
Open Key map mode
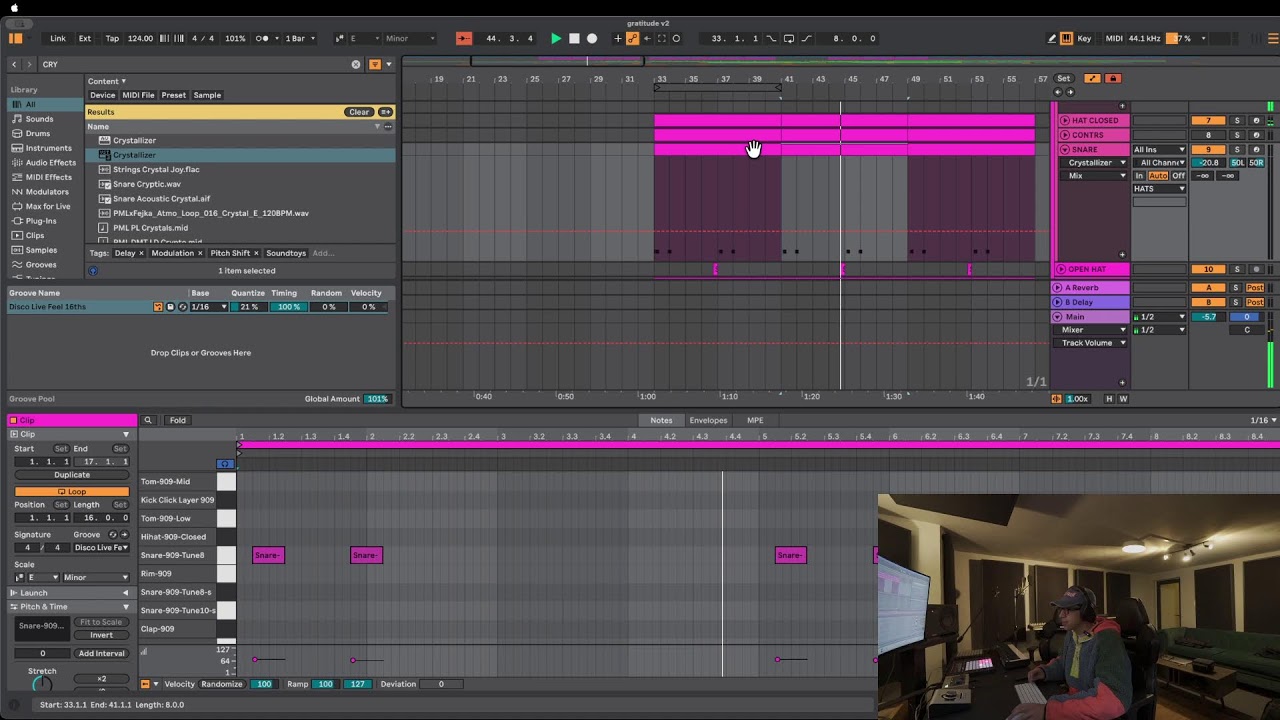pos(1084,38)
